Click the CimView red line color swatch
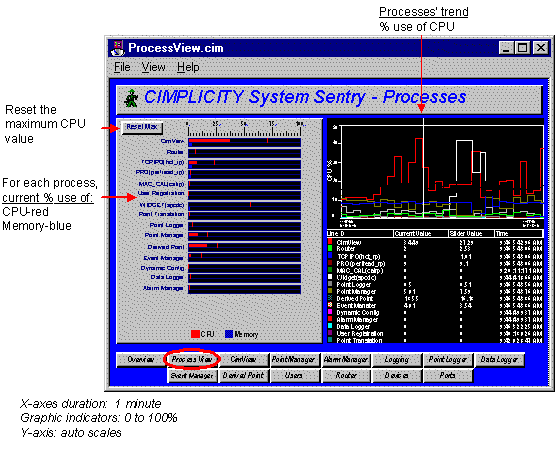Image resolution: width=557 pixels, height=455 pixels. tap(330, 242)
